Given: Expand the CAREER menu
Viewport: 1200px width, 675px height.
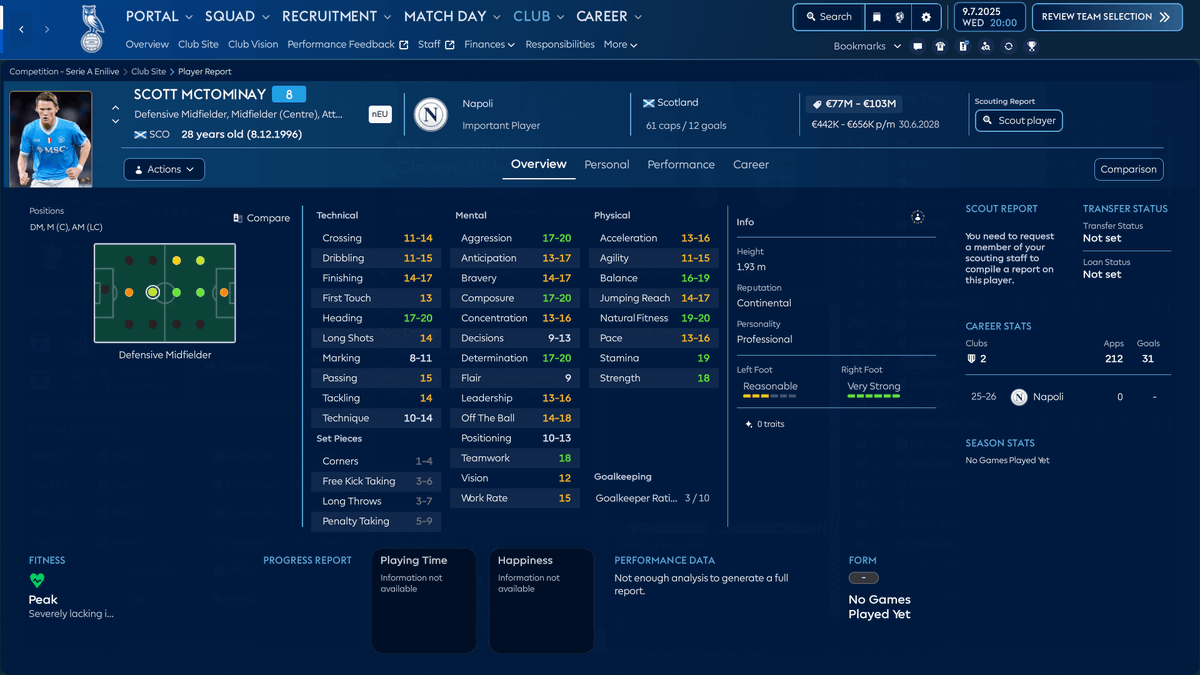Looking at the screenshot, I should [x=609, y=16].
